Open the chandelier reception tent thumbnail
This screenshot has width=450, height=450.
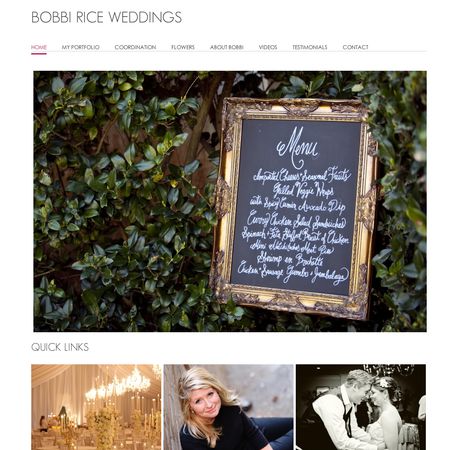tap(96, 407)
